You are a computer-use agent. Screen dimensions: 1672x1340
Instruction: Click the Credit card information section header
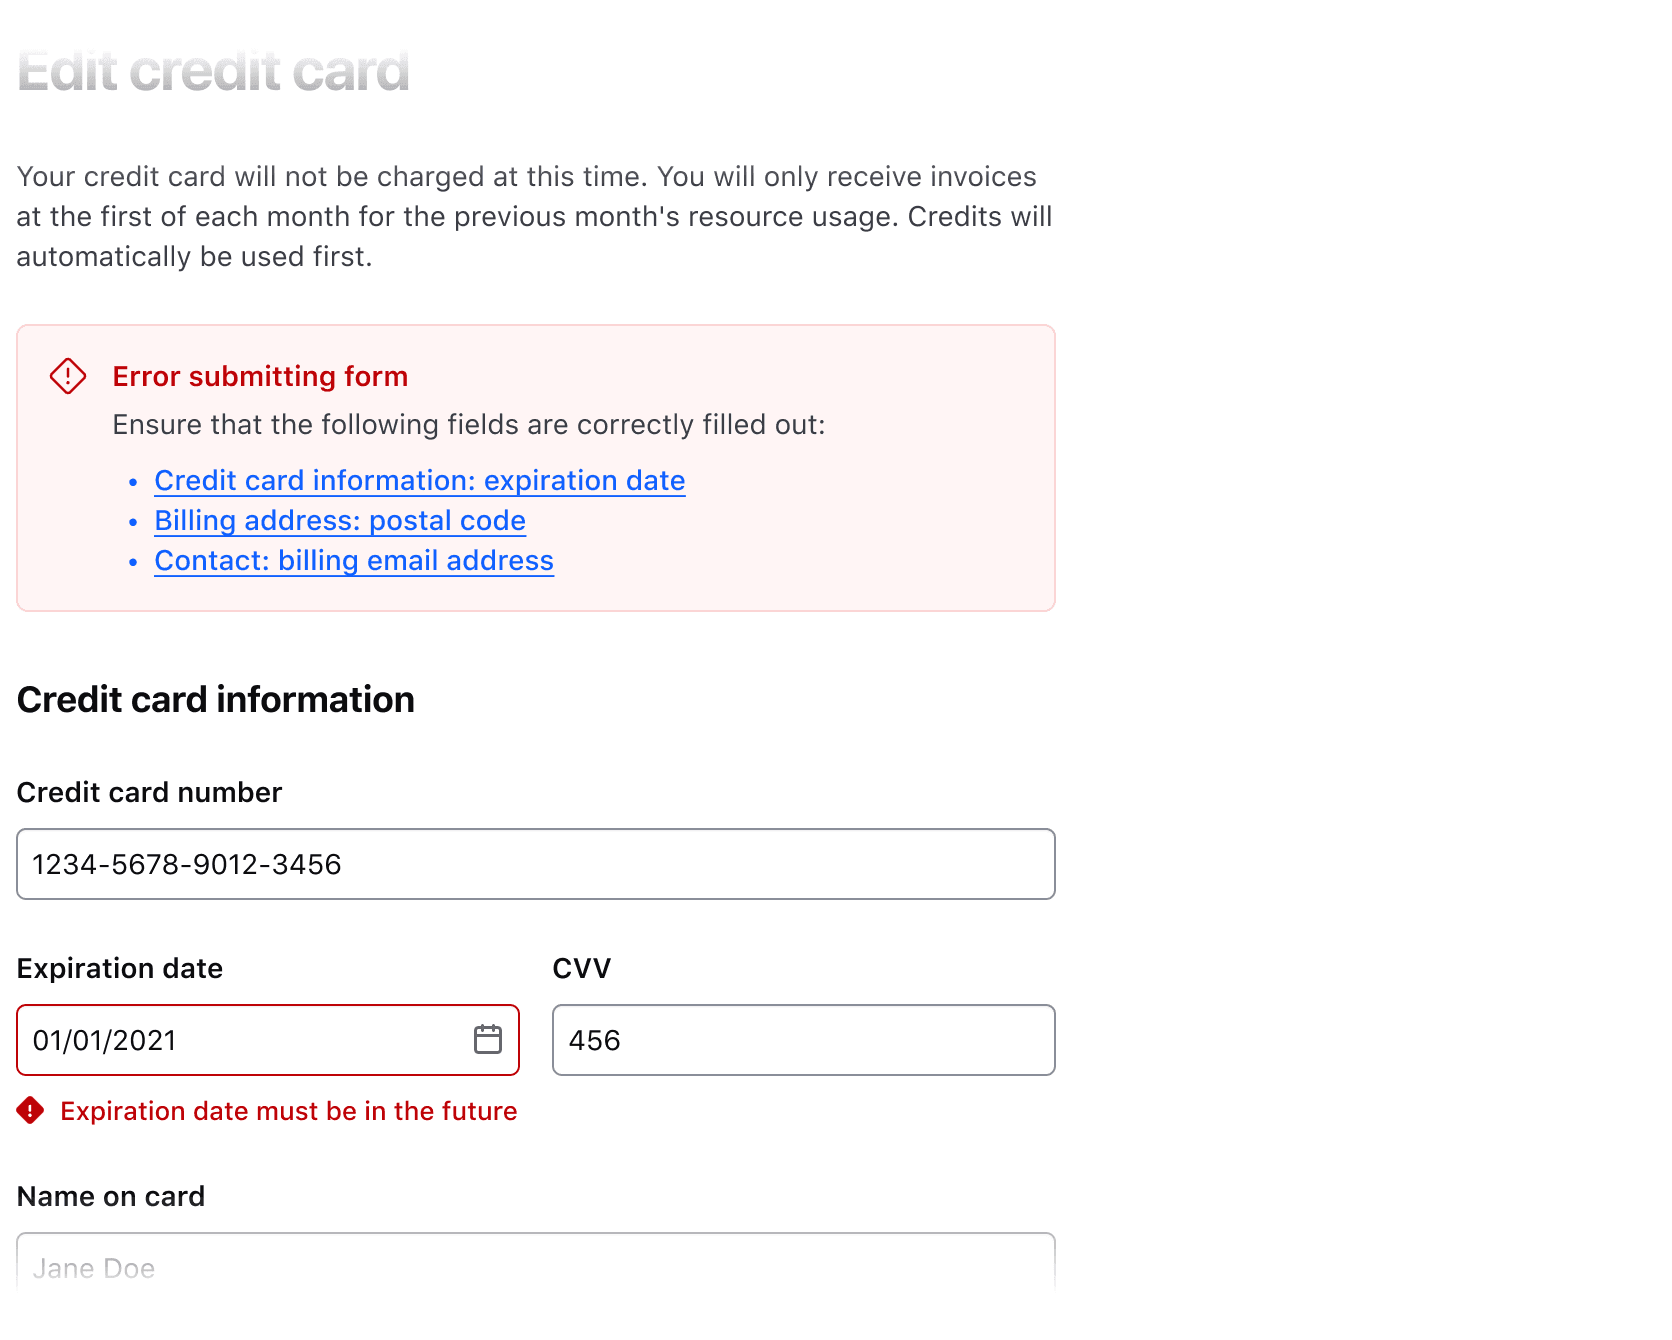[x=215, y=699]
